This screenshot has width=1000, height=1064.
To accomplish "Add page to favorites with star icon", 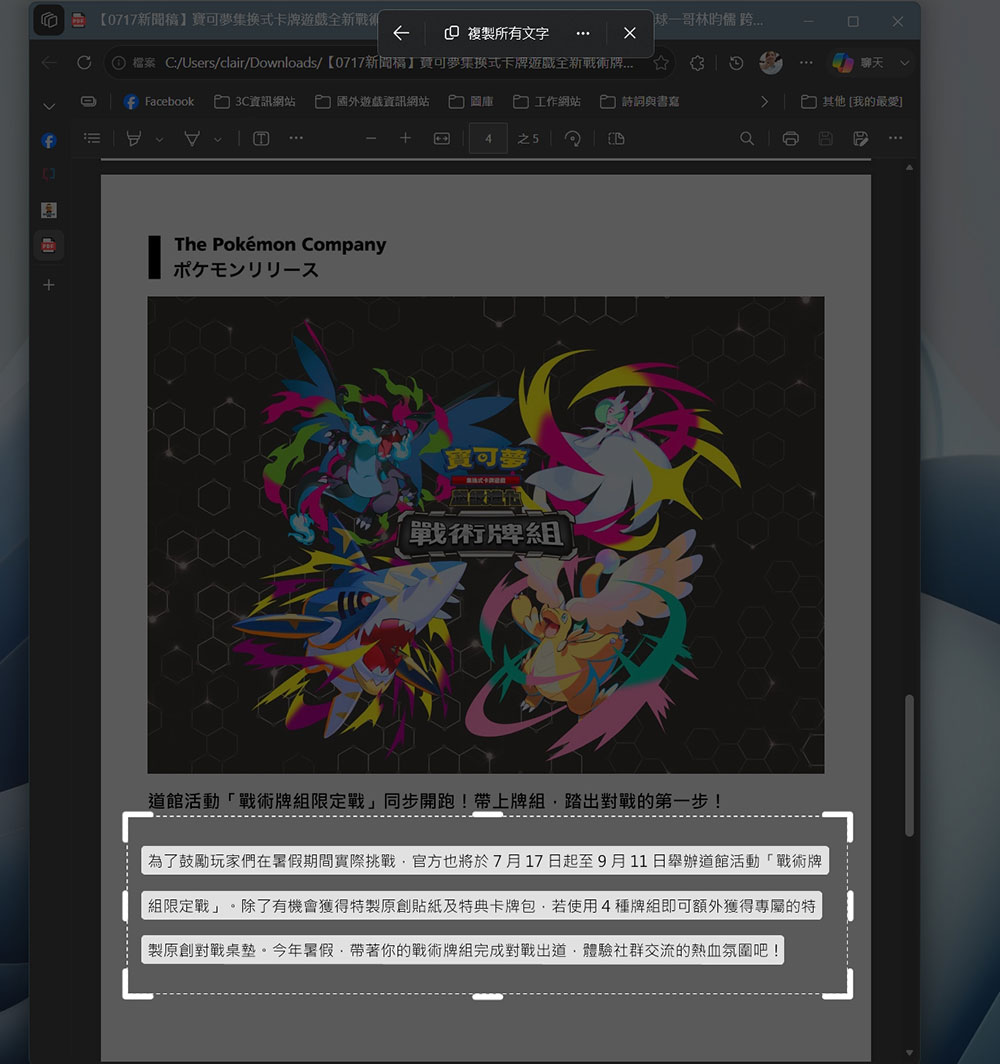I will (661, 63).
